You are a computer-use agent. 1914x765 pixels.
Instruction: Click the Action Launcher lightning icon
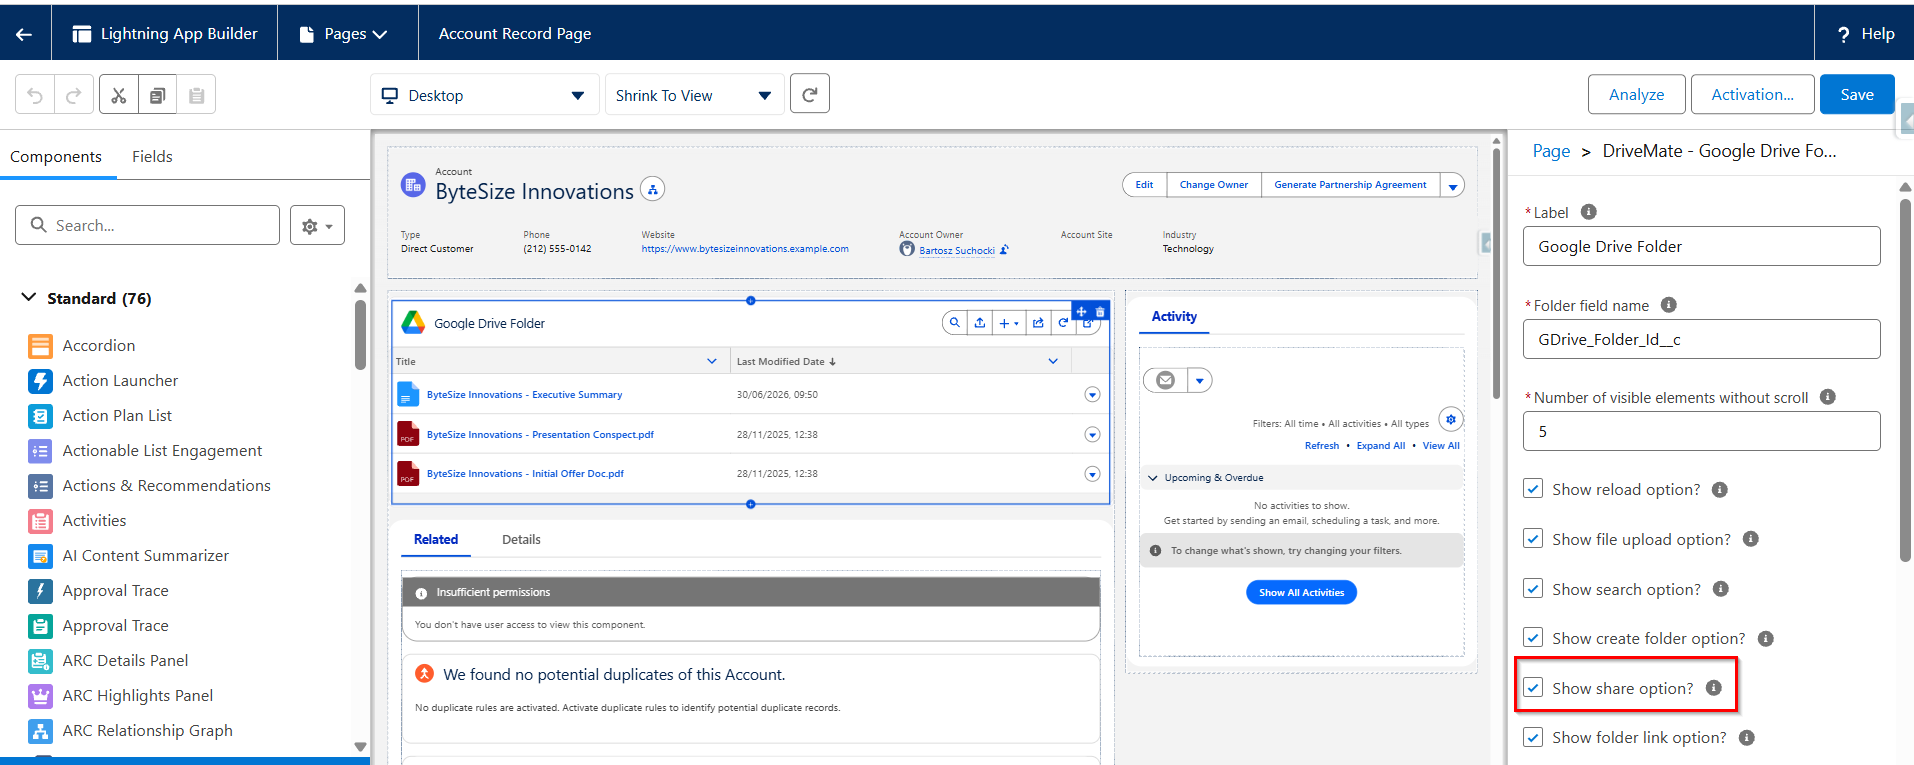(x=40, y=381)
